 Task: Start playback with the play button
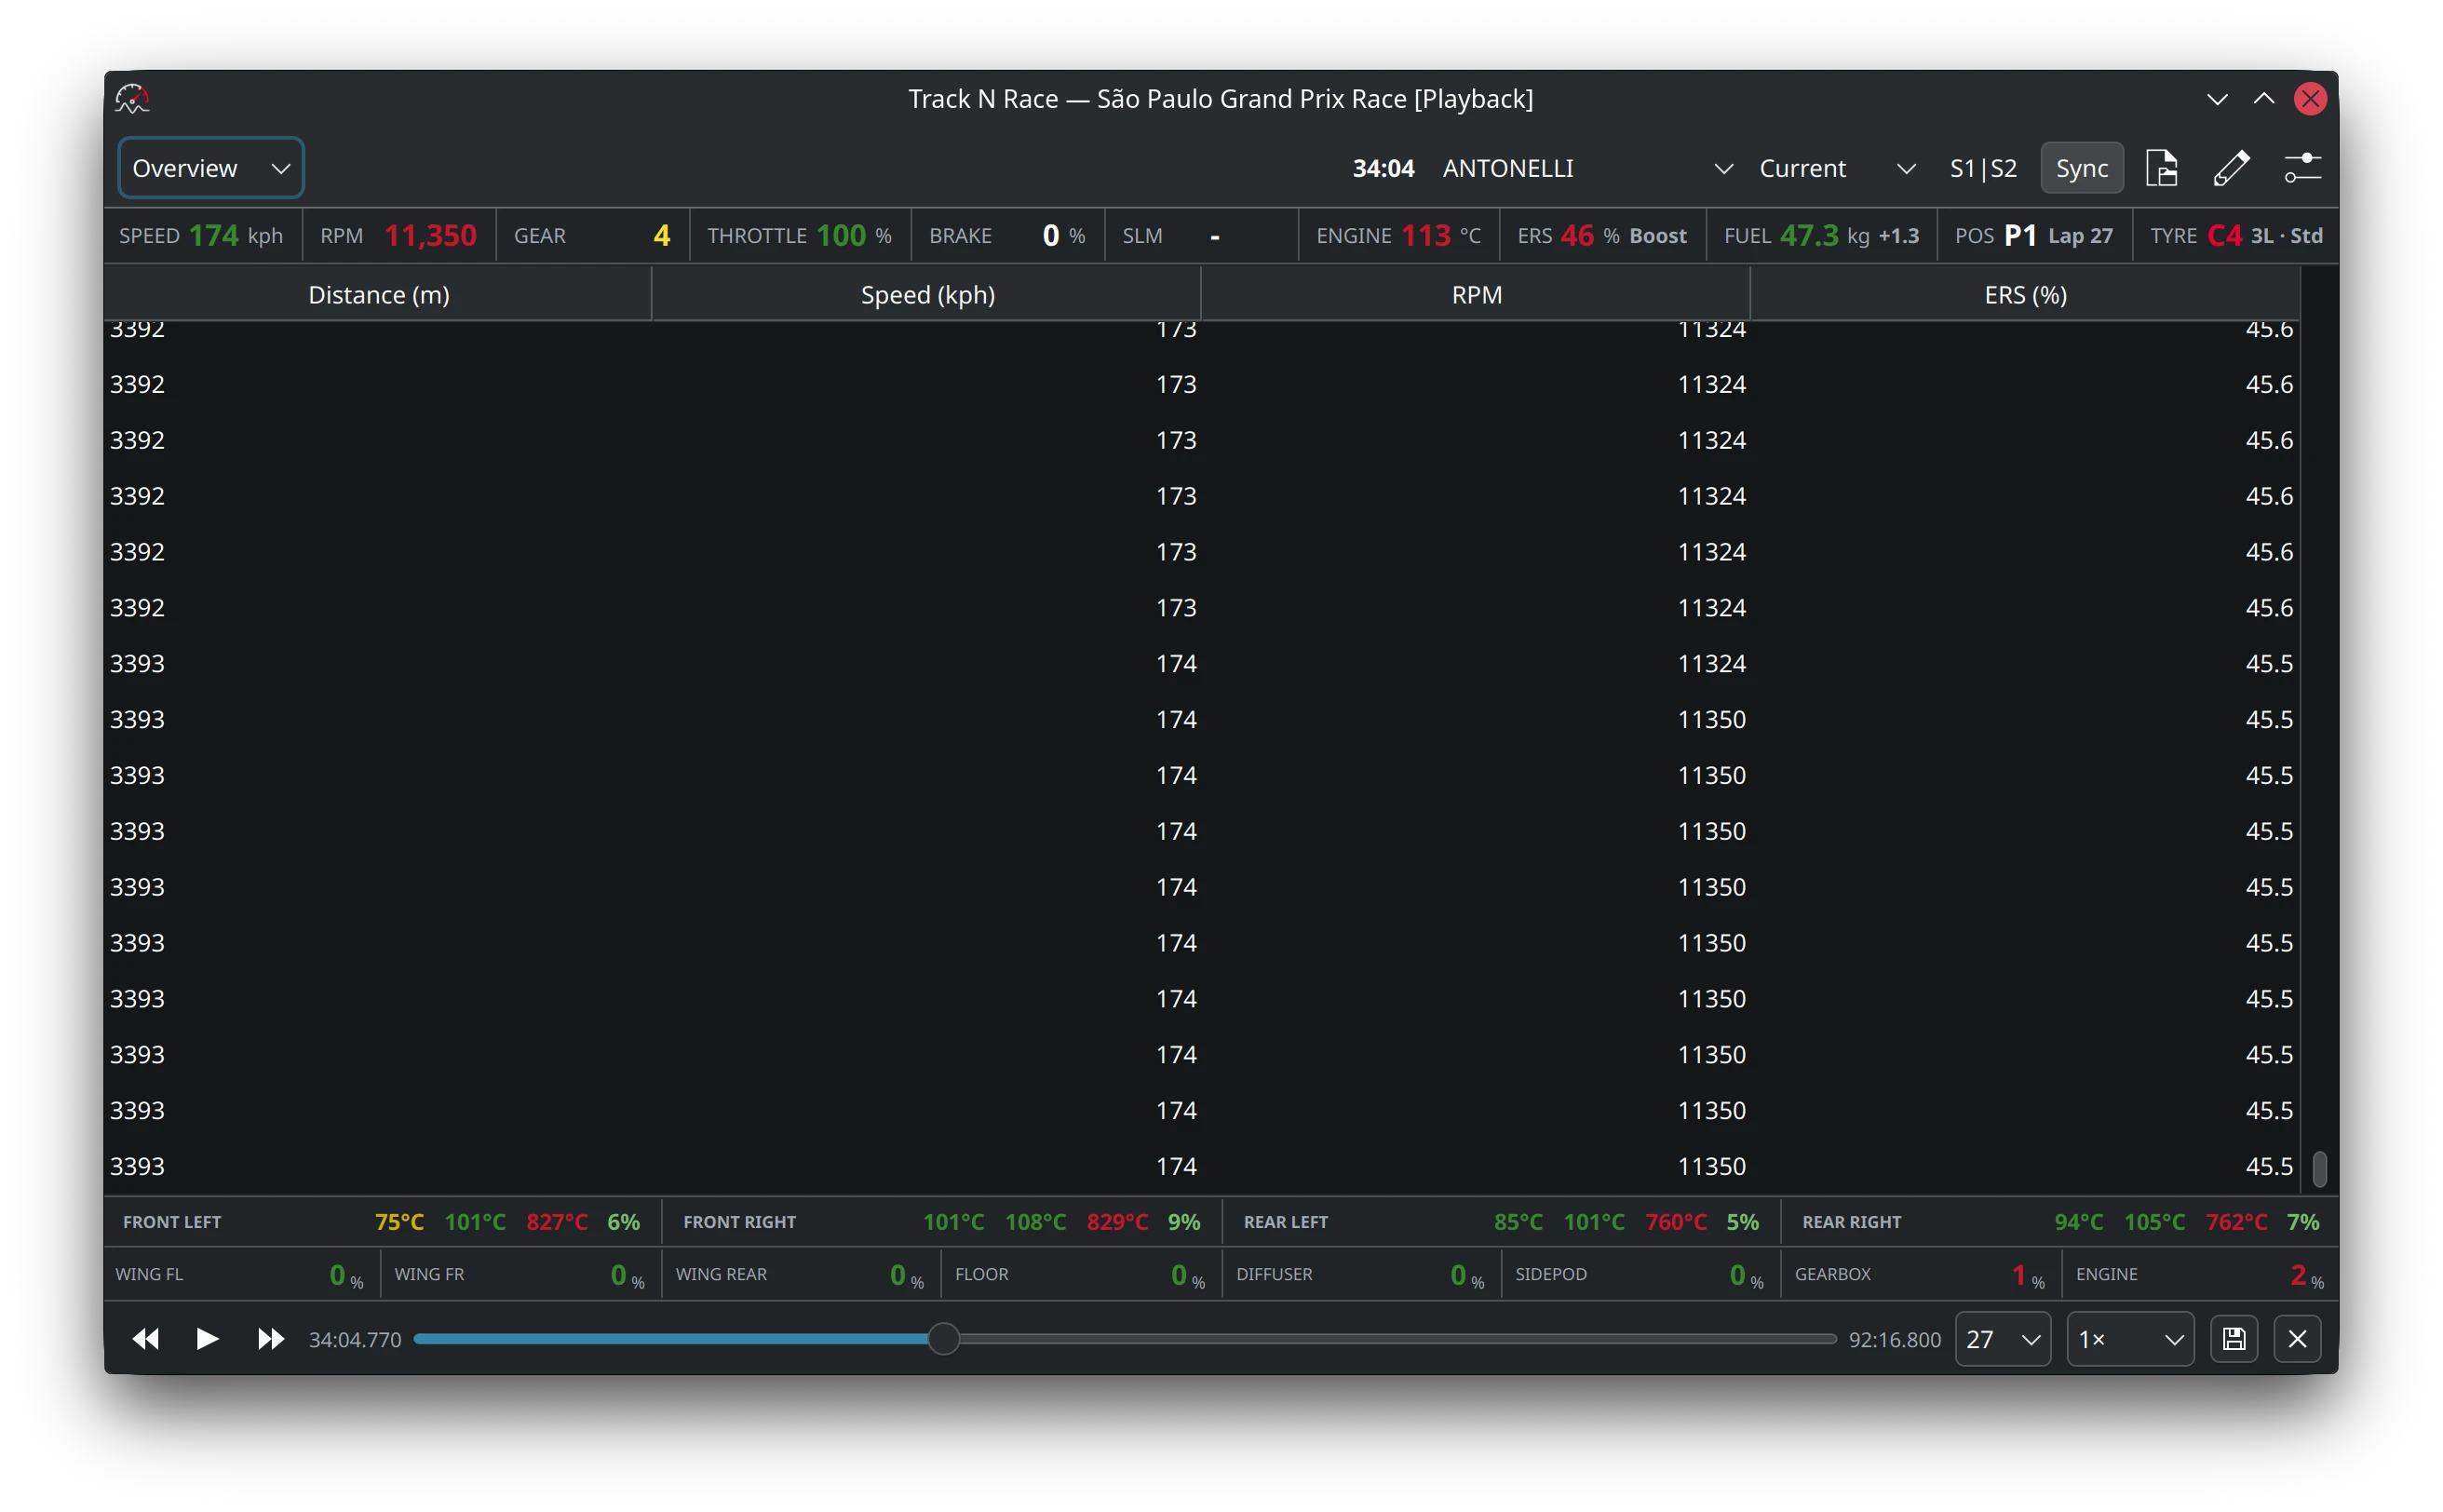(x=207, y=1338)
